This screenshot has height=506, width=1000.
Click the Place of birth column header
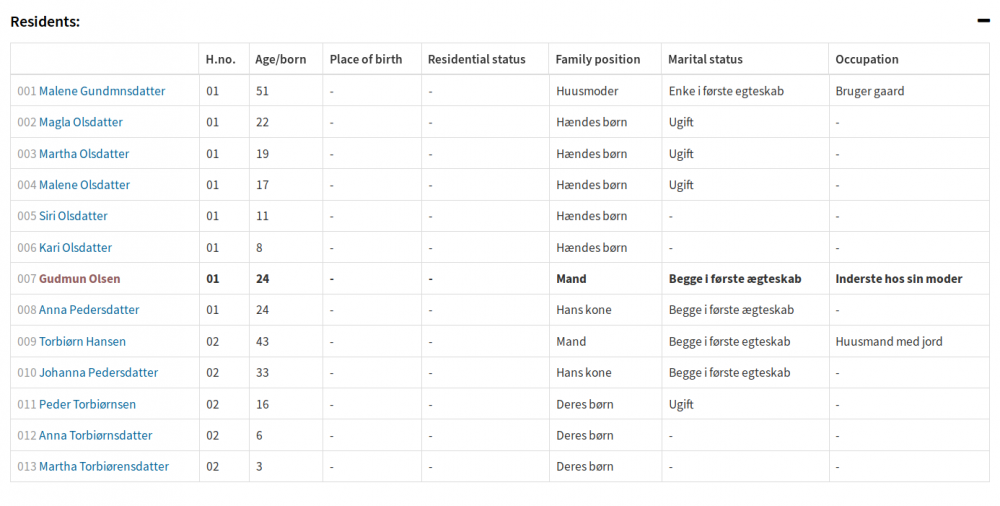point(366,59)
